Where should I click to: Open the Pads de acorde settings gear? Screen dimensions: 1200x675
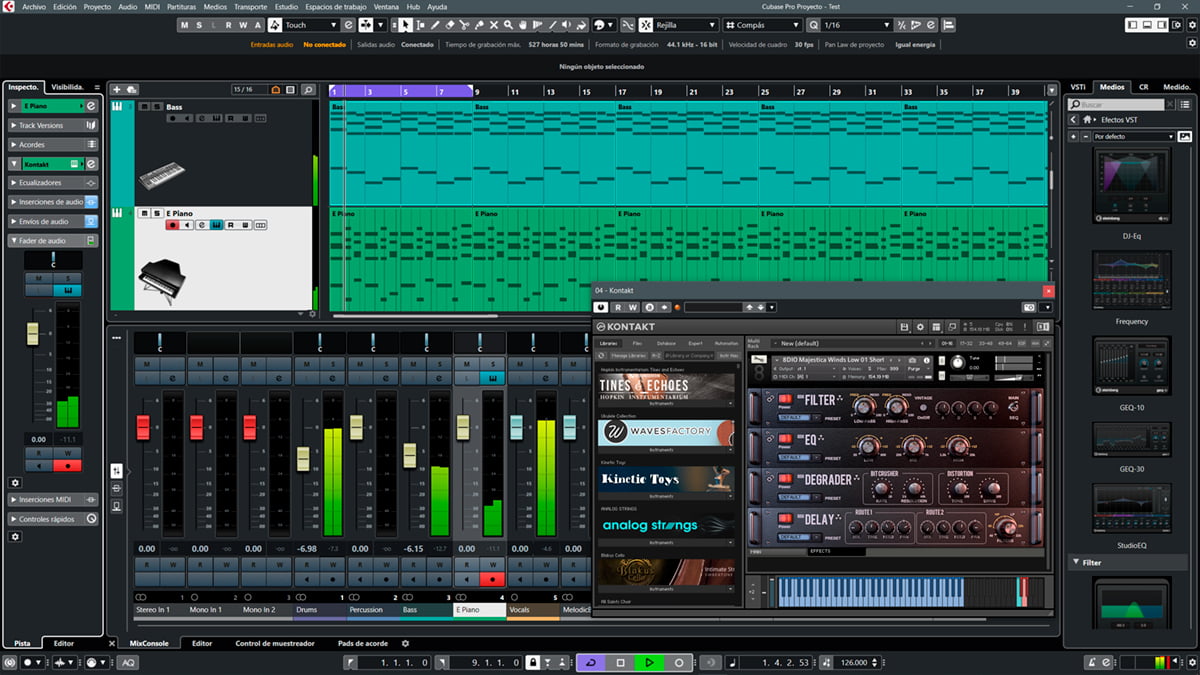click(x=405, y=643)
